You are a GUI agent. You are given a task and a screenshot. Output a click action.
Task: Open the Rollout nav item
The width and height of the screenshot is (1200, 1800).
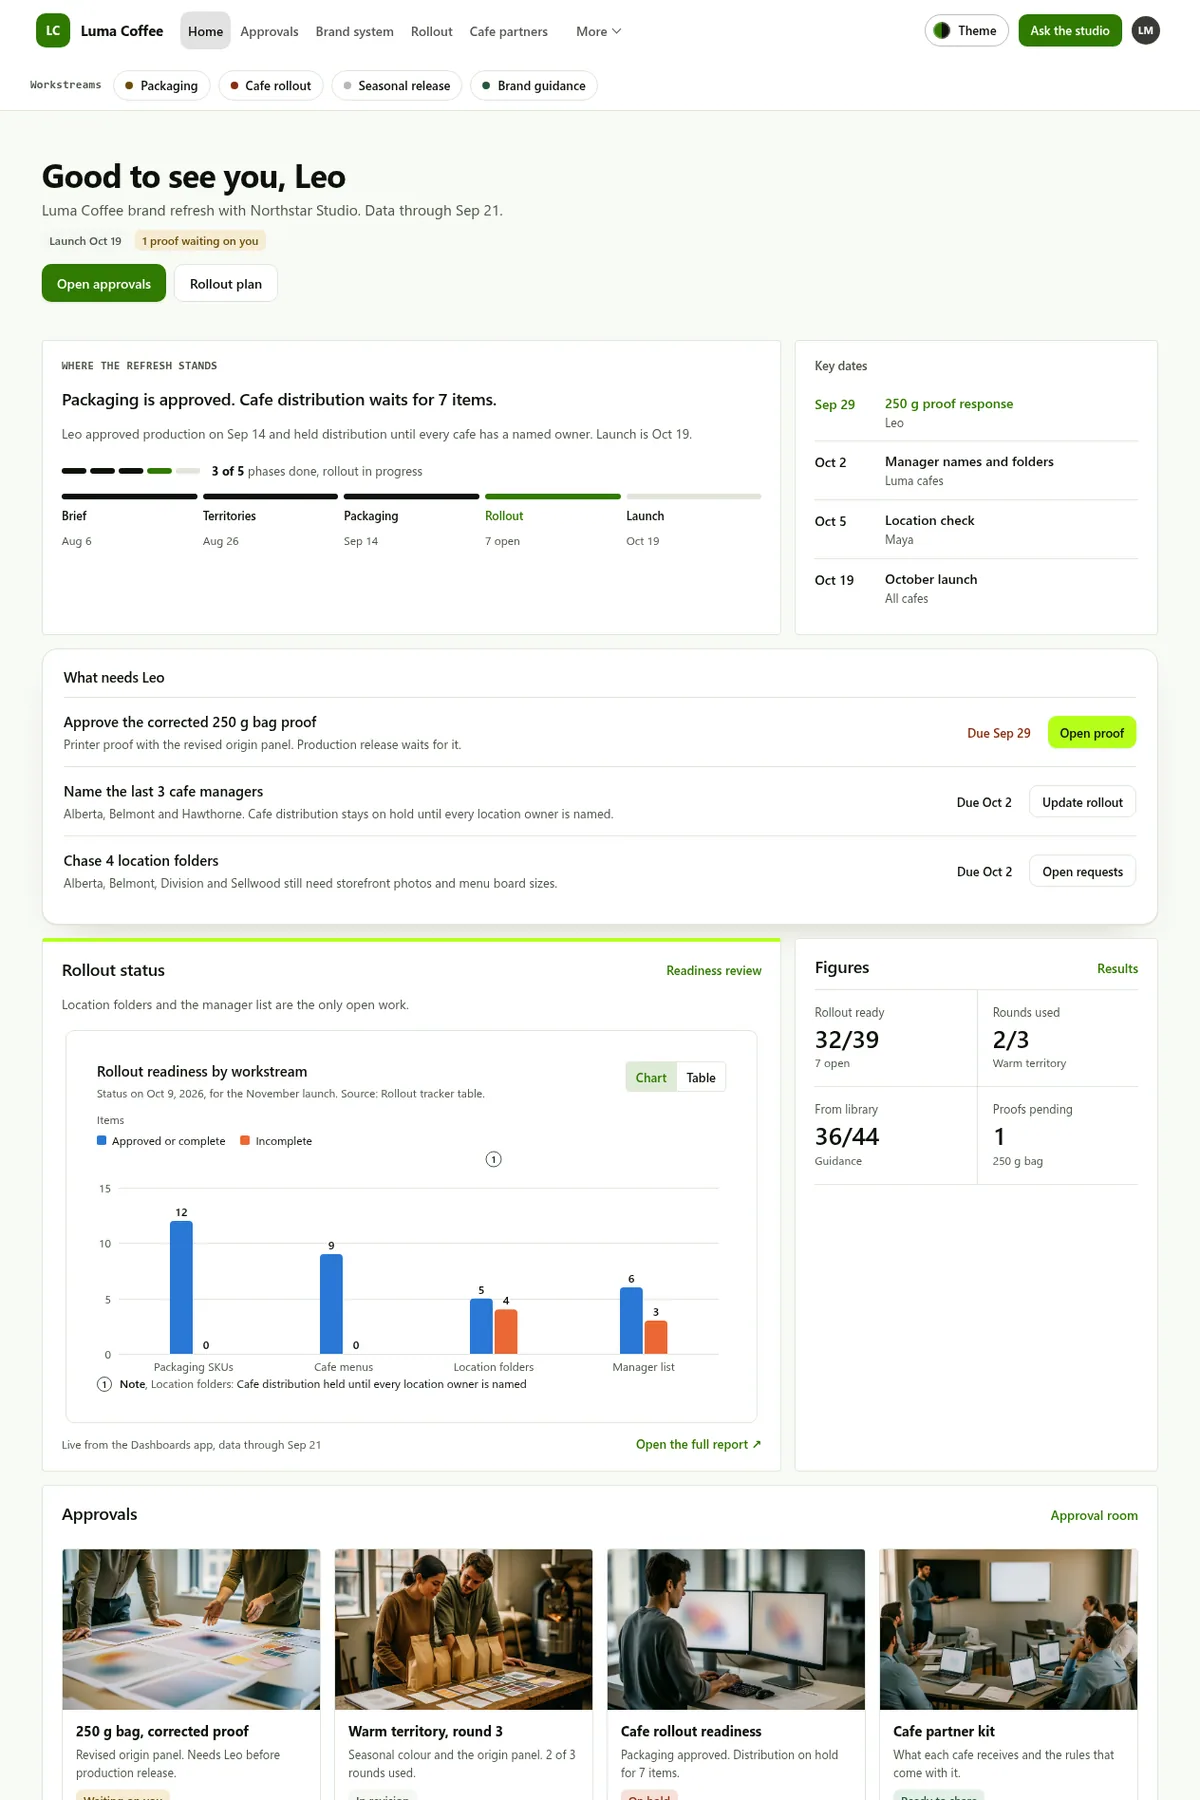pyautogui.click(x=431, y=32)
